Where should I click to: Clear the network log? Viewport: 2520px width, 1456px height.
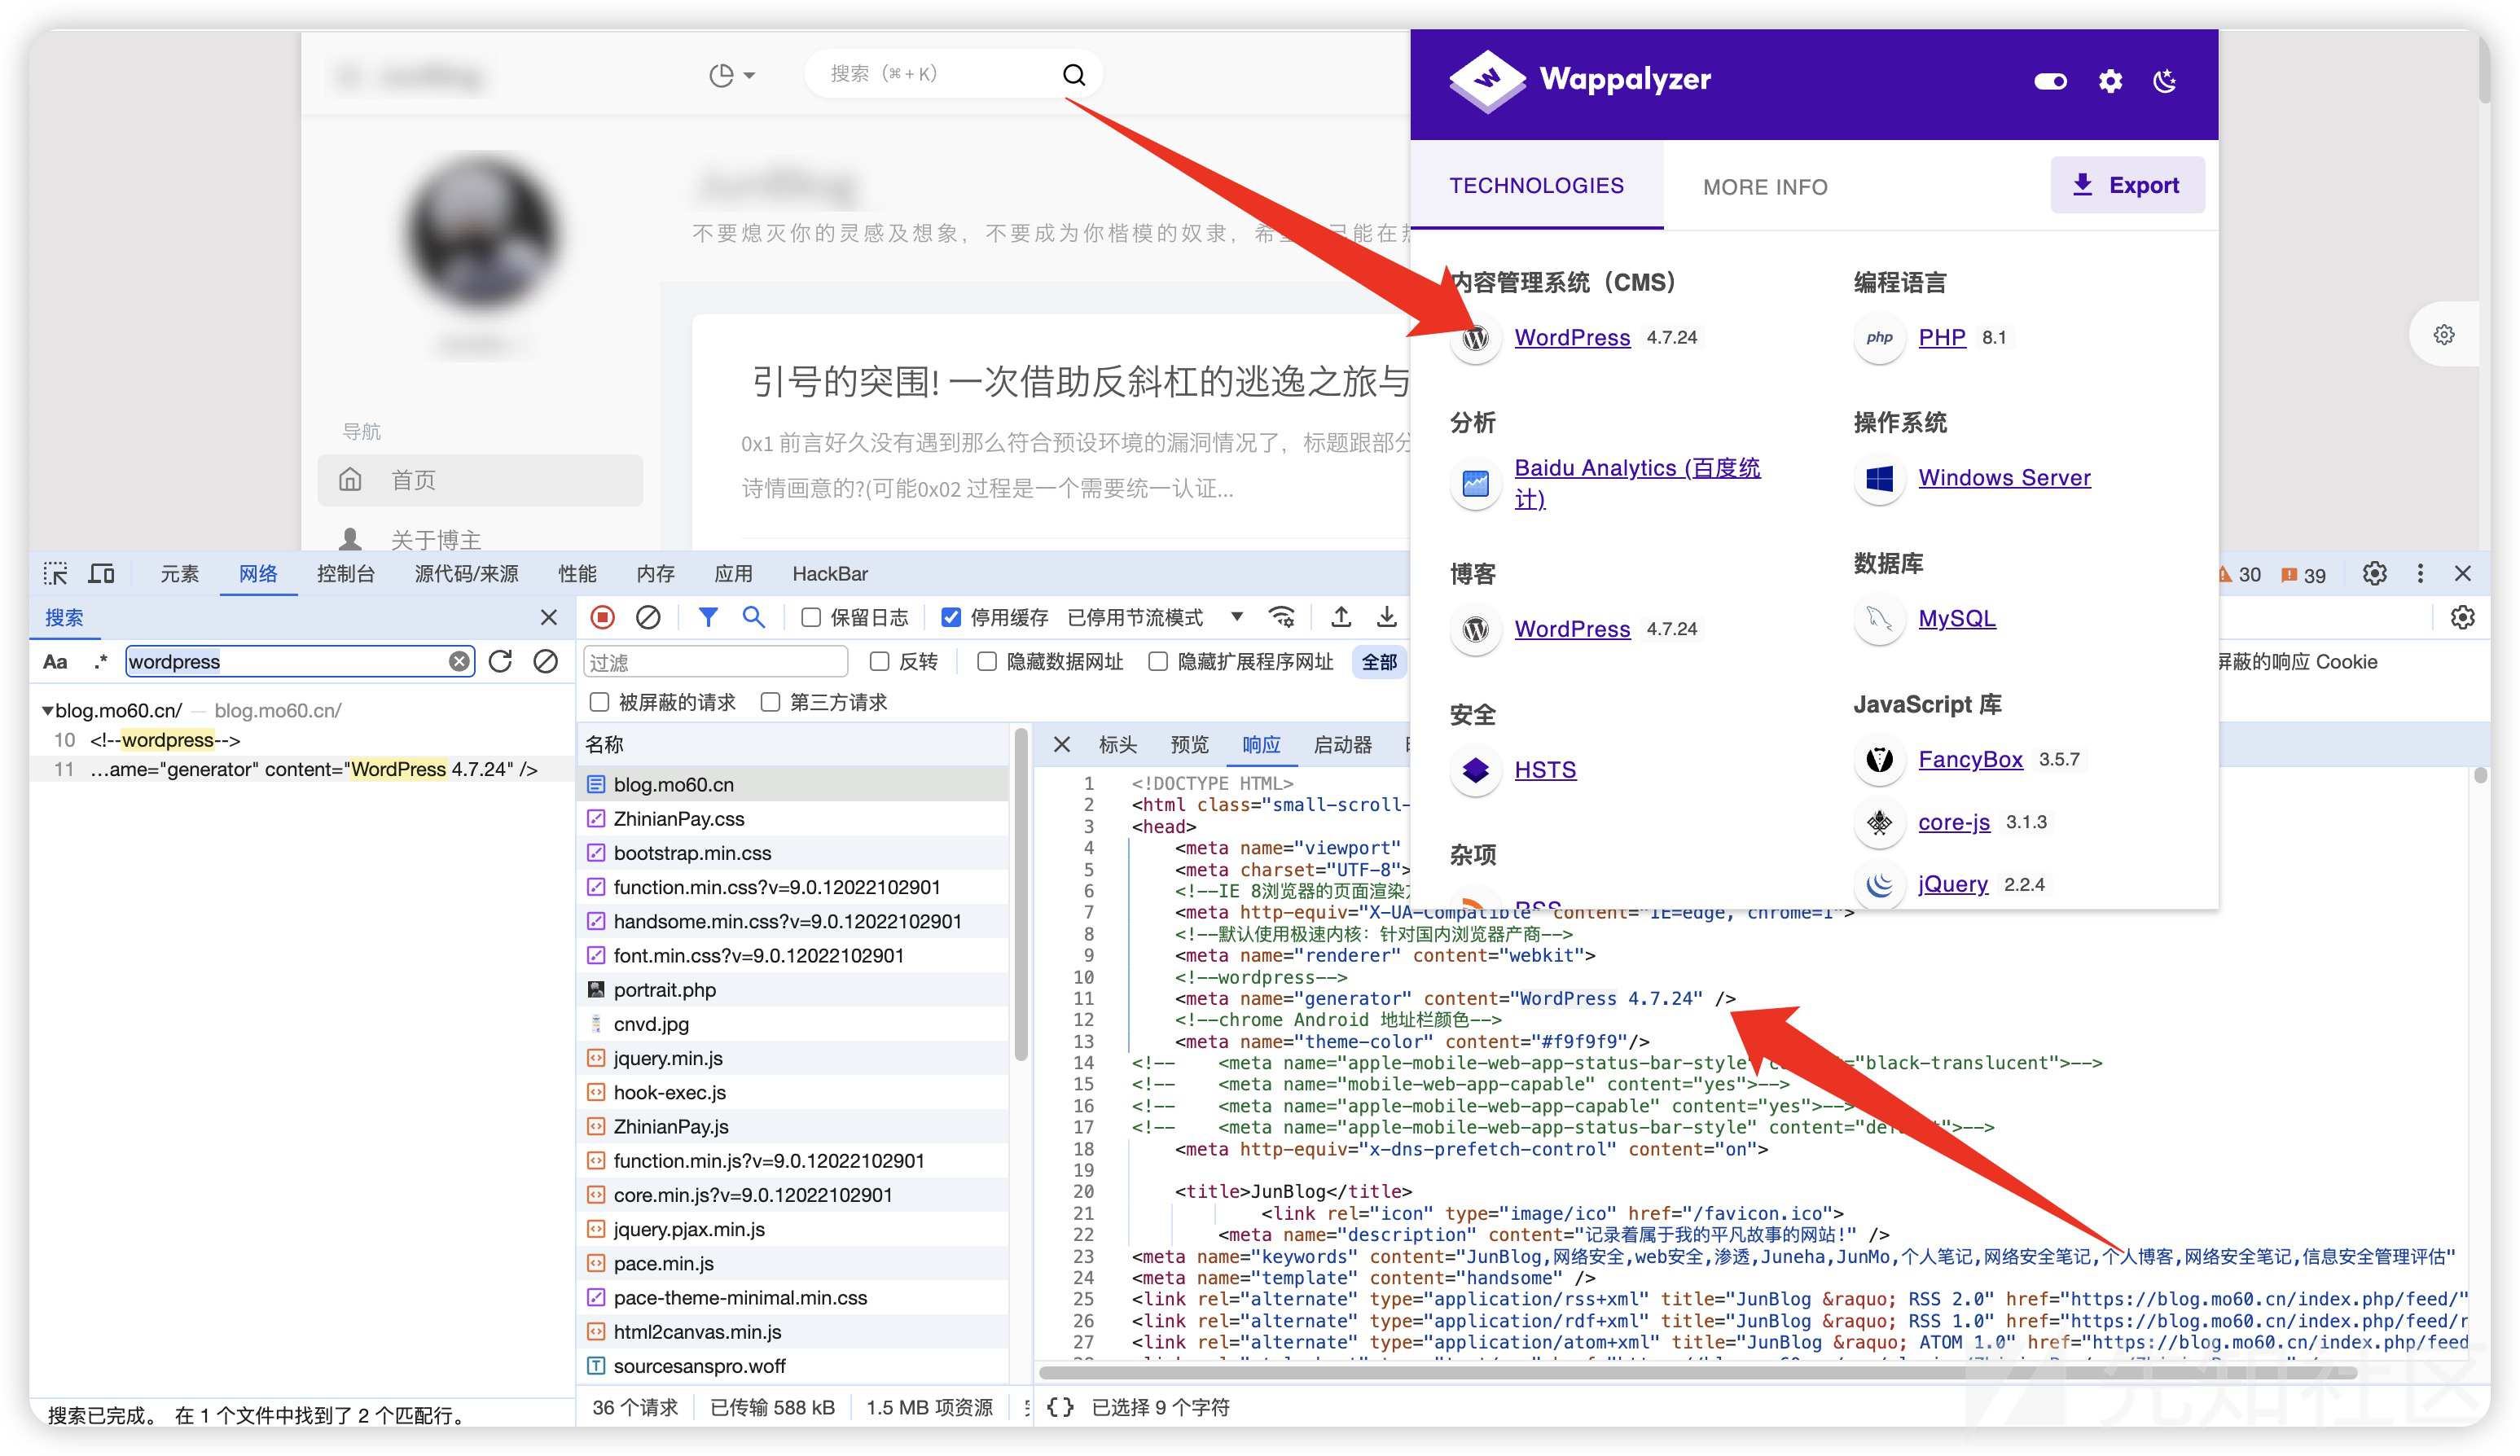coord(648,617)
